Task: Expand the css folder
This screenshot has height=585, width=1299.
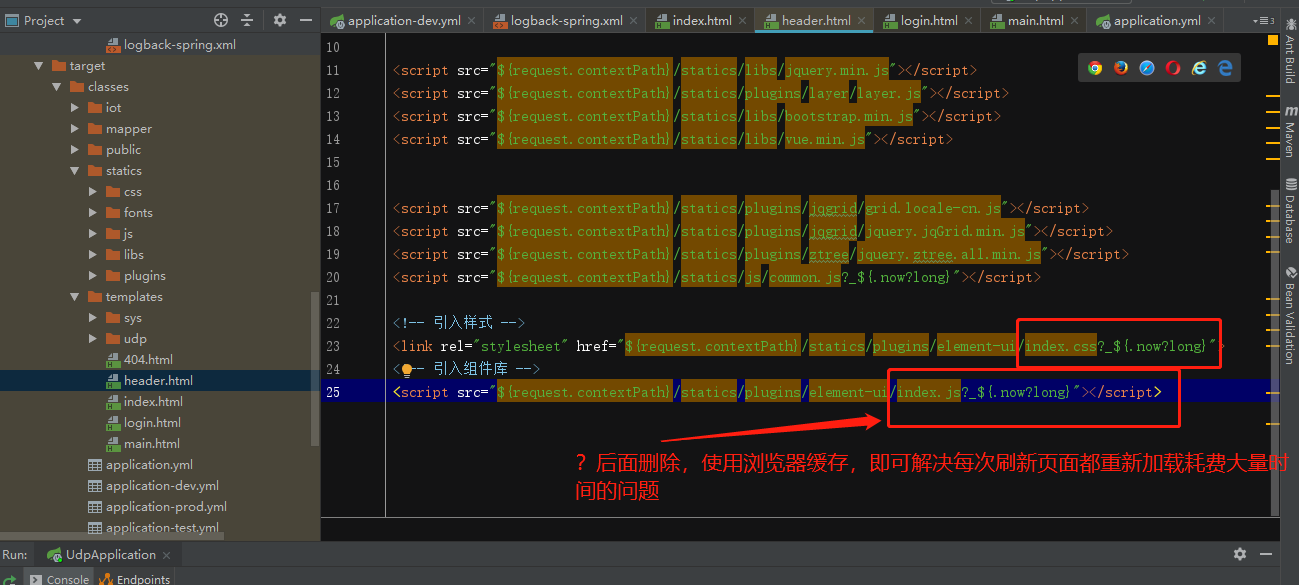Action: tap(93, 192)
